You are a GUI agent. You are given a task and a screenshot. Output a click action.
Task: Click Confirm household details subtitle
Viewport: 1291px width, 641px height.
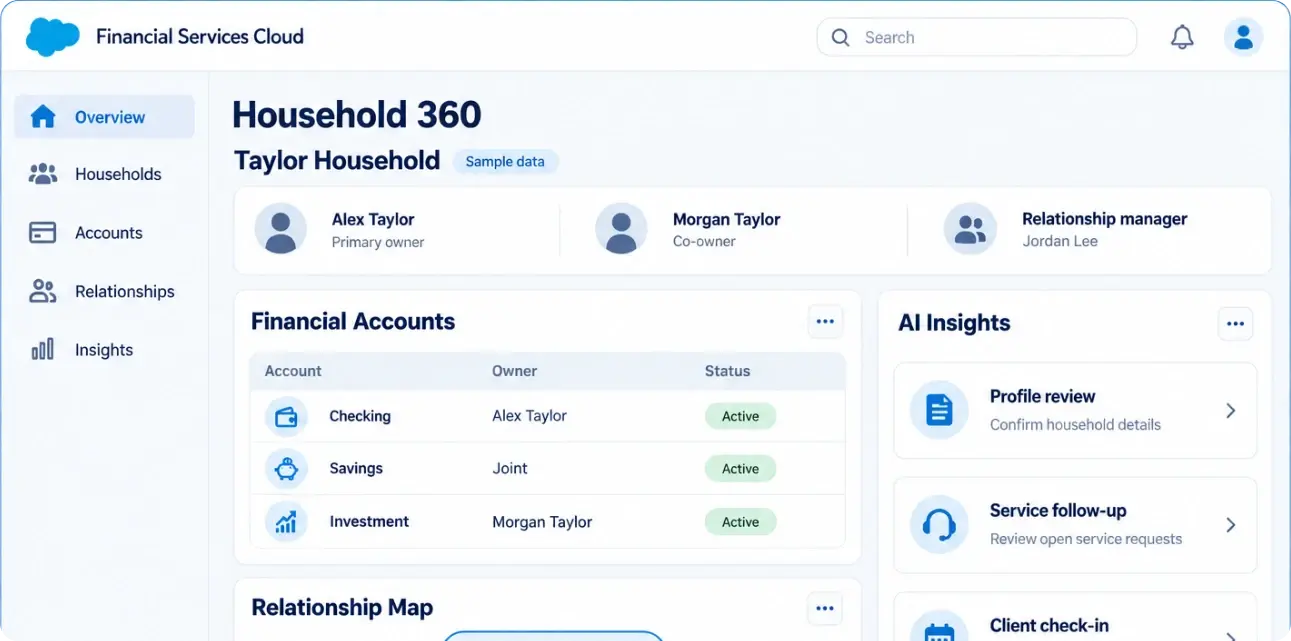(1075, 424)
